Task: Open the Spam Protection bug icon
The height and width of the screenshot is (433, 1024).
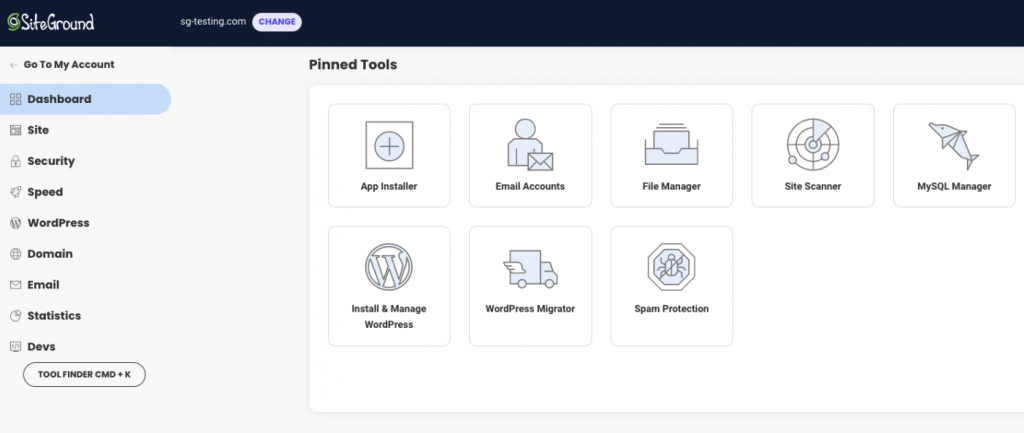Action: pyautogui.click(x=671, y=267)
